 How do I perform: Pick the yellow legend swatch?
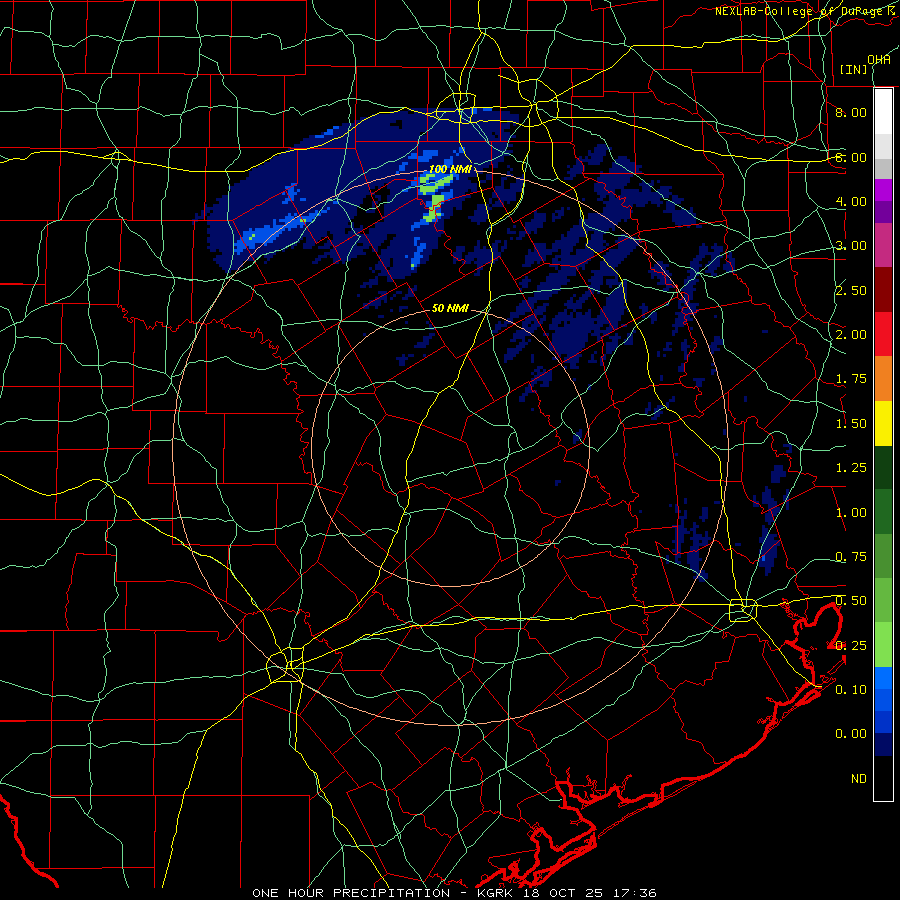point(883,423)
